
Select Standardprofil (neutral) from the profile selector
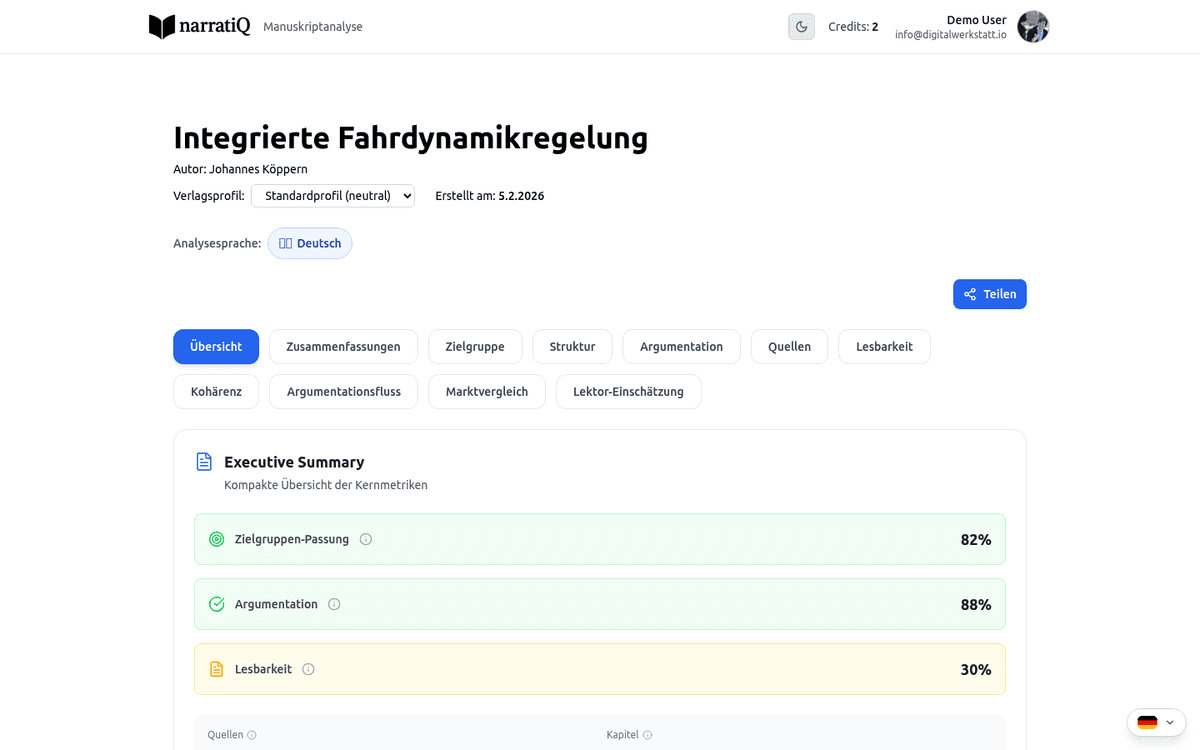[333, 195]
